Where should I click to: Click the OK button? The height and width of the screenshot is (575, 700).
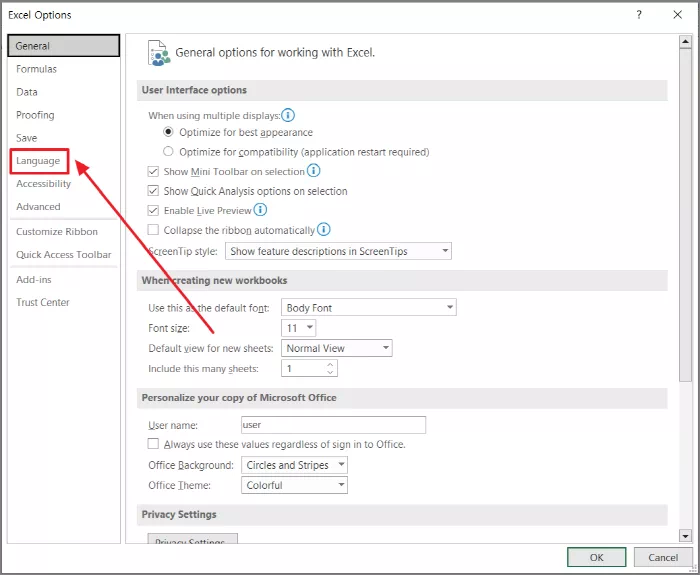[x=596, y=557]
